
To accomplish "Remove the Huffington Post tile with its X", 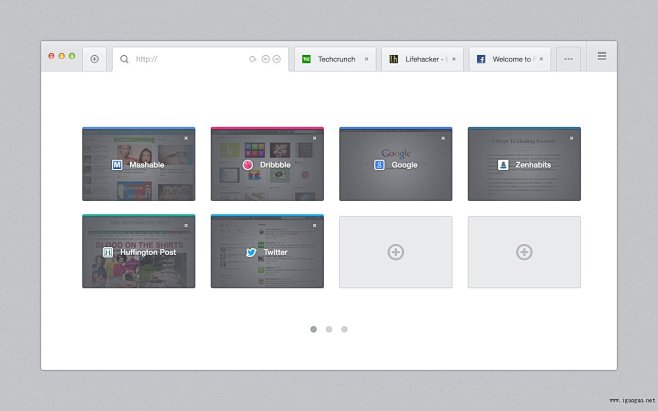I will pyautogui.click(x=186, y=225).
